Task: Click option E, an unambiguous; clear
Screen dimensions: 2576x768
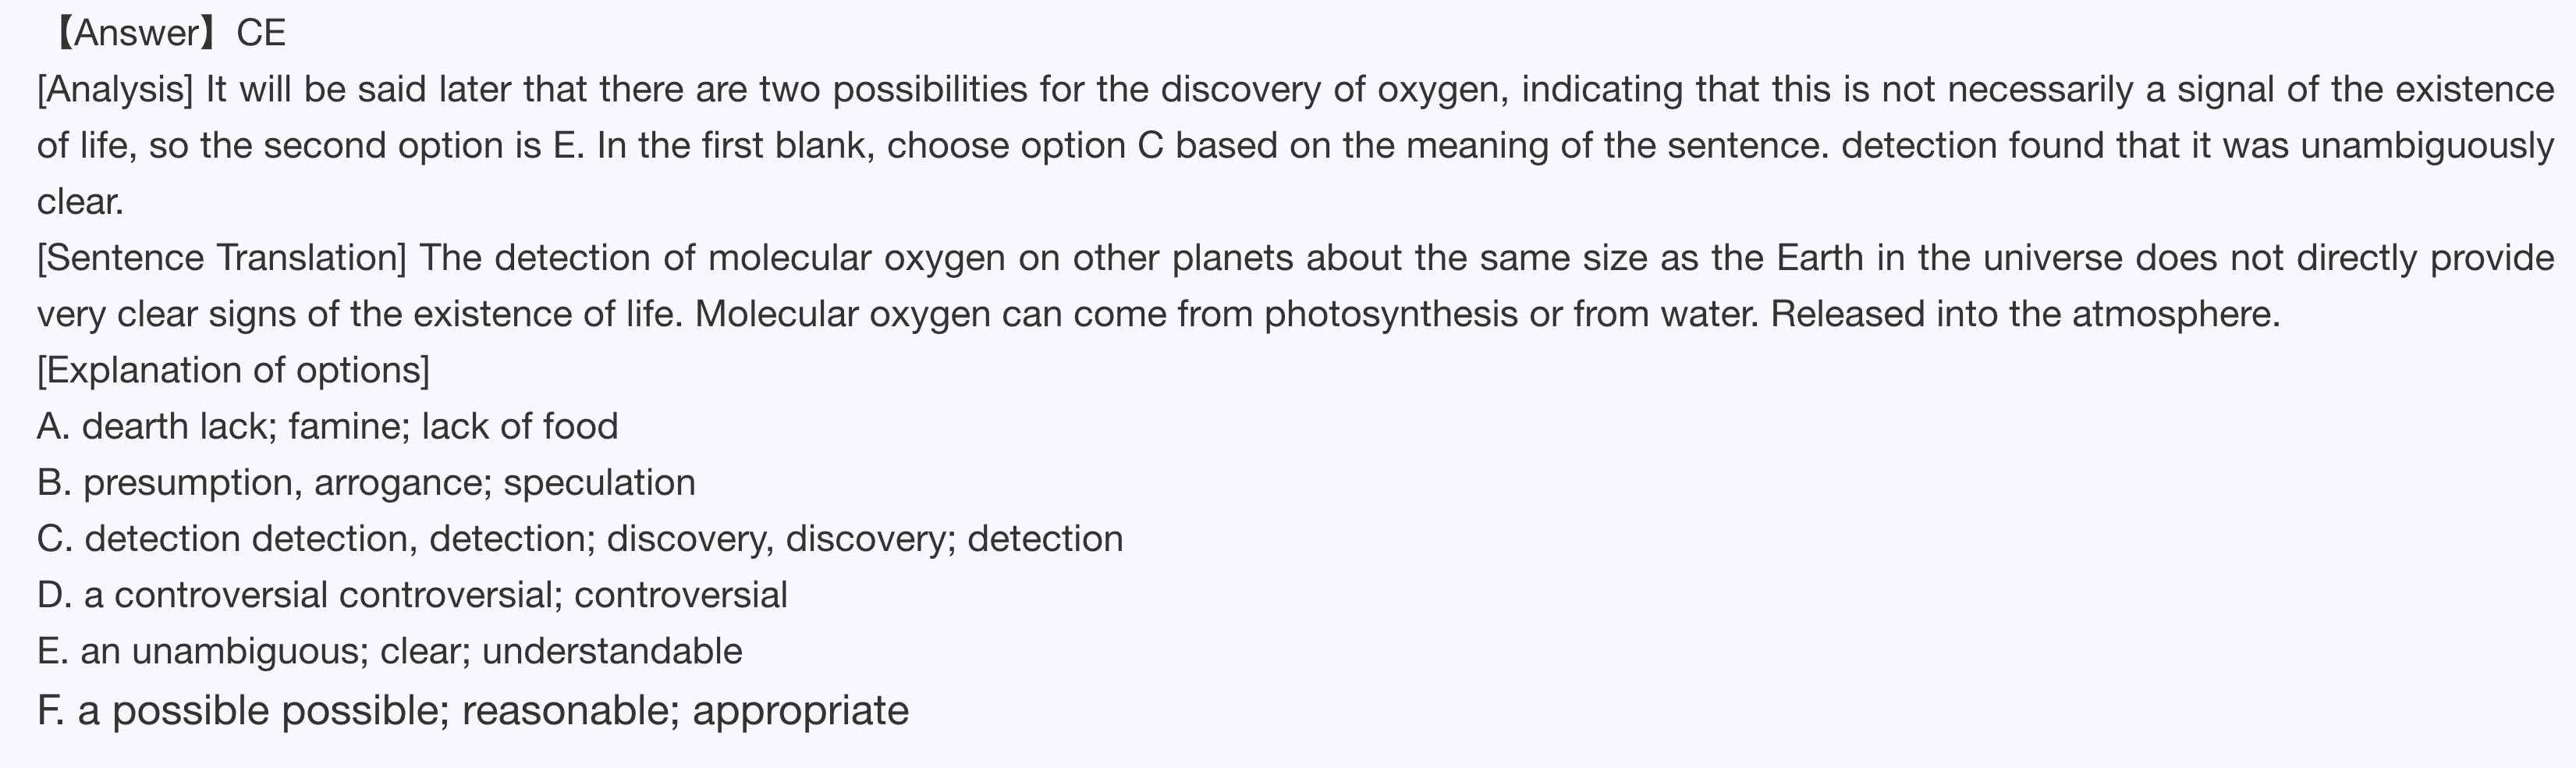Action: click(390, 651)
